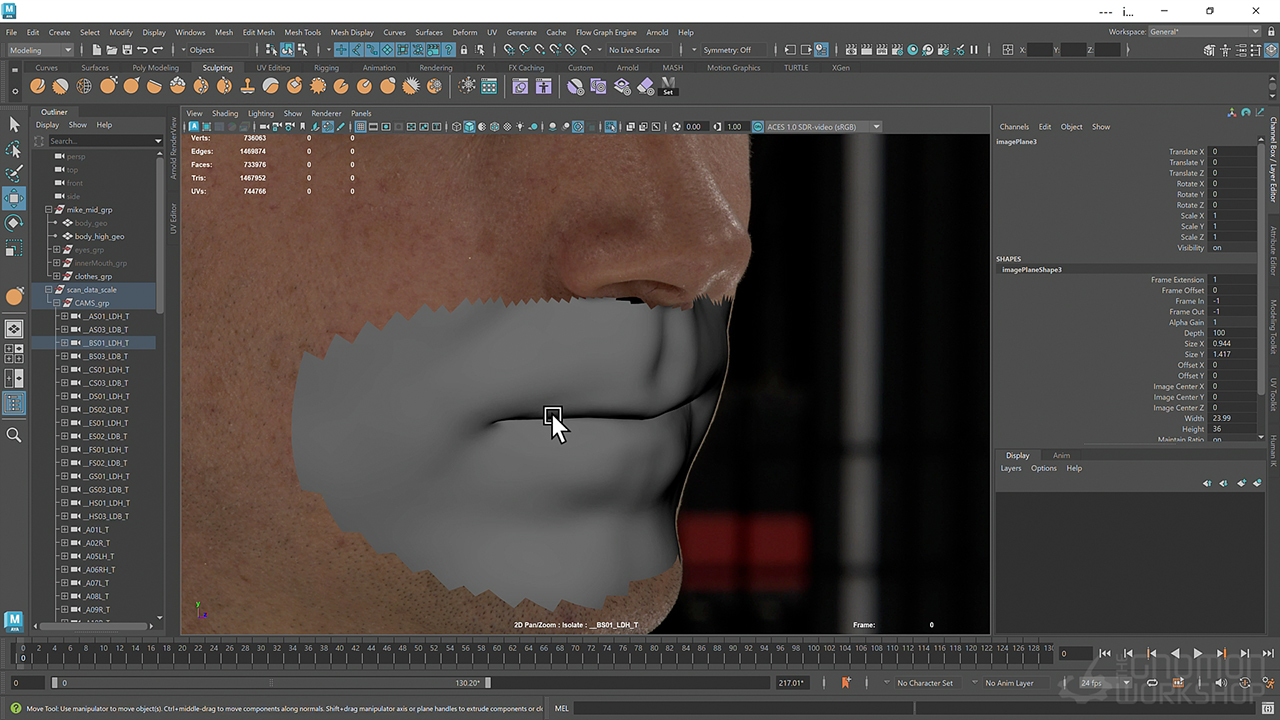The height and width of the screenshot is (720, 1280).
Task: Click the Translate X value field
Action: tap(1232, 152)
